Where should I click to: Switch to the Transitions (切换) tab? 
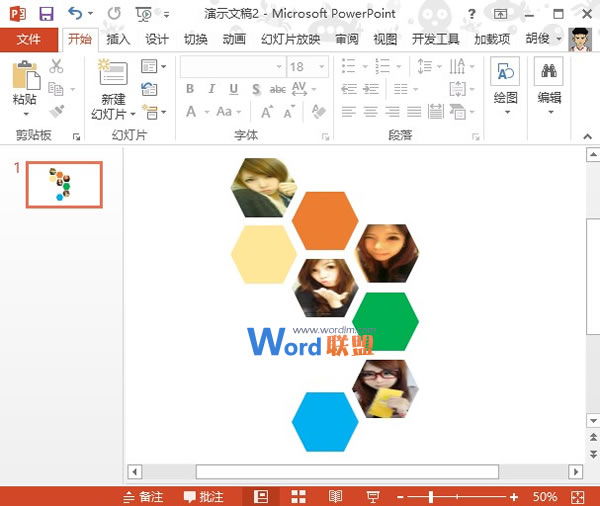pos(196,39)
